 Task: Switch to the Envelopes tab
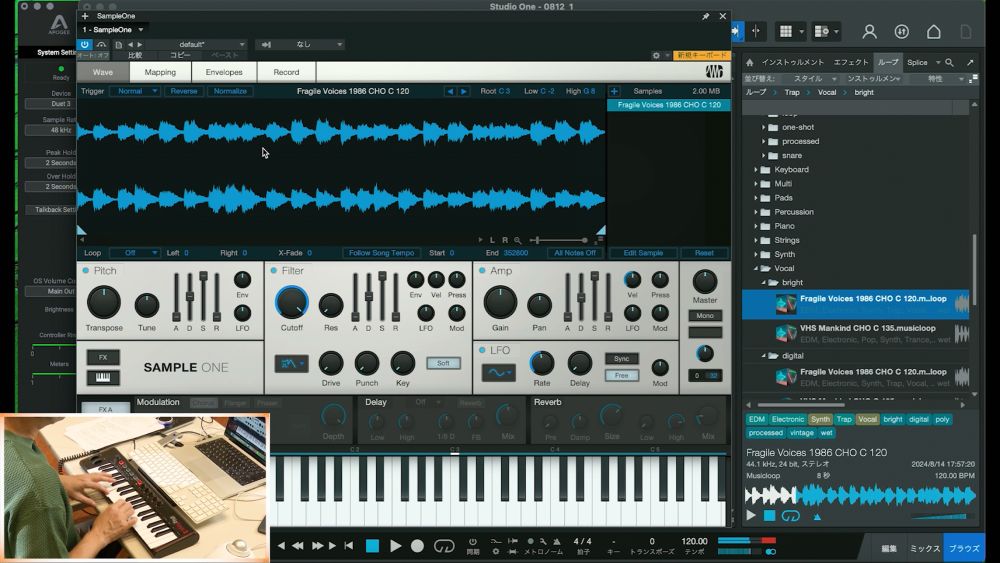[224, 72]
